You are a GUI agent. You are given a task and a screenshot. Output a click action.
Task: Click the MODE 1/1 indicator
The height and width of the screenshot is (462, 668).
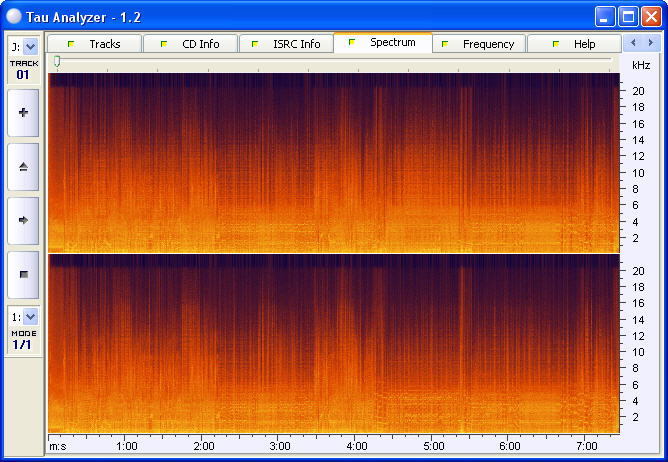24,340
